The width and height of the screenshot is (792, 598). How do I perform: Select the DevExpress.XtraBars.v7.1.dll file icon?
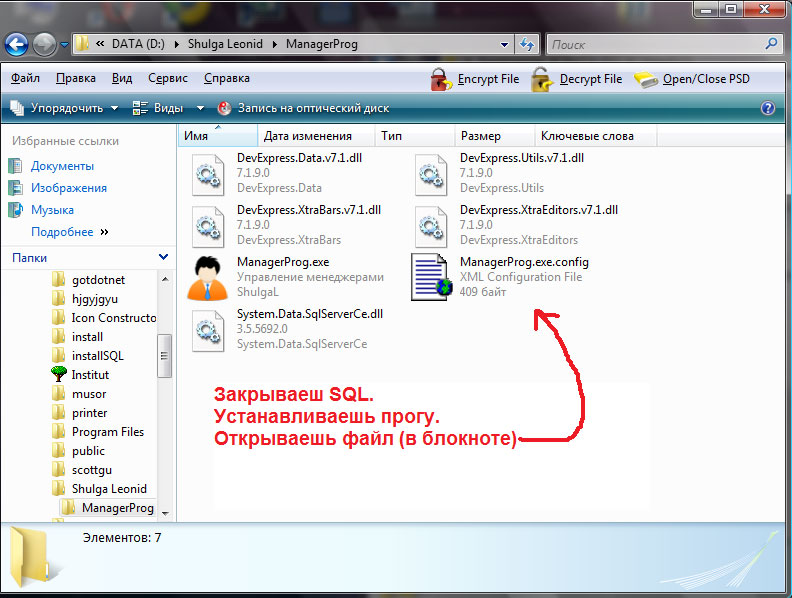(208, 227)
